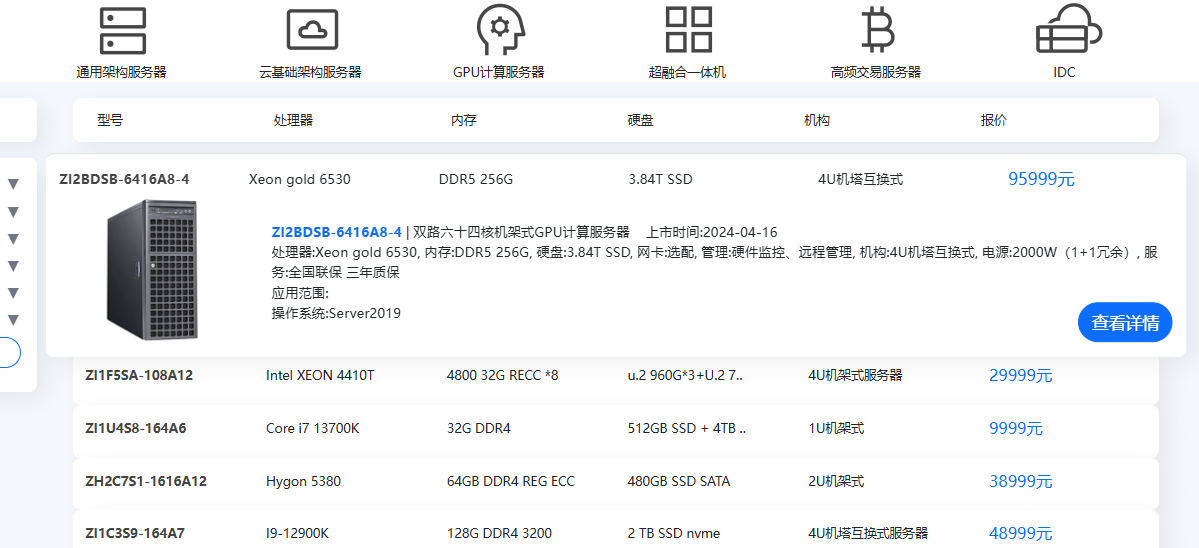Image resolution: width=1199 pixels, height=548 pixels.
Task: Click the 9999元 price
Action: pos(1016,428)
